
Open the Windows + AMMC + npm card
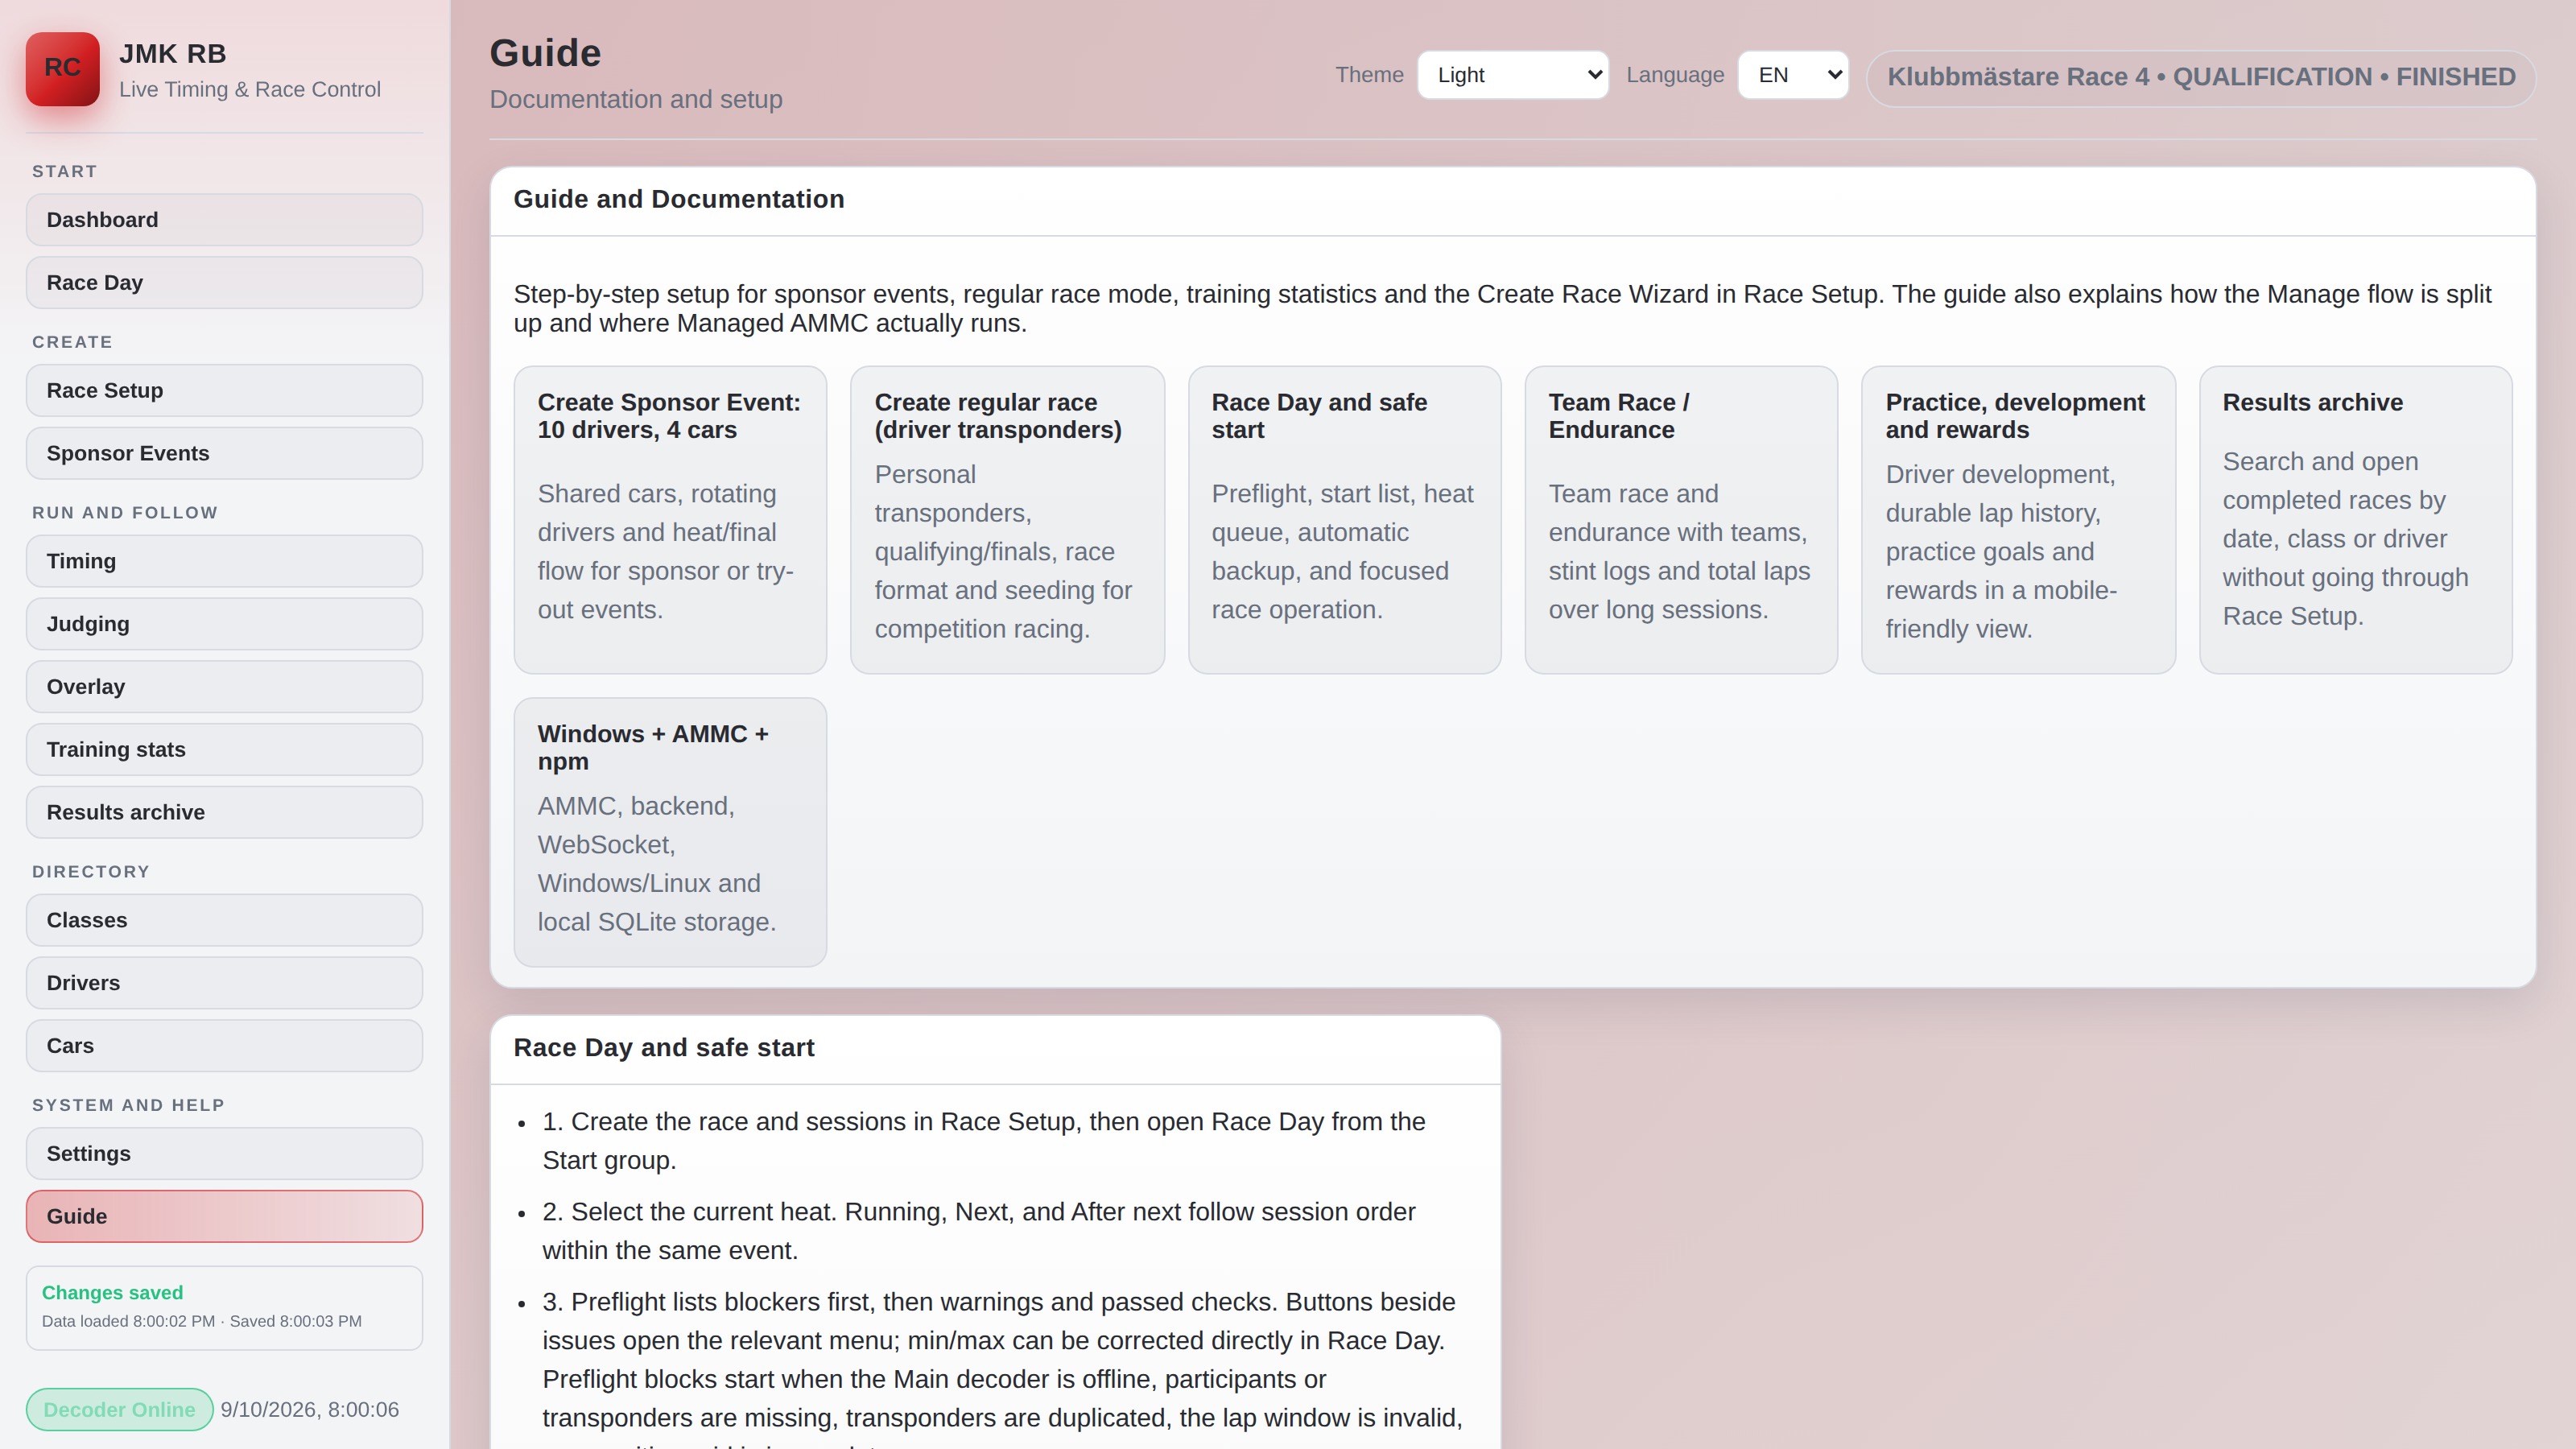point(670,832)
